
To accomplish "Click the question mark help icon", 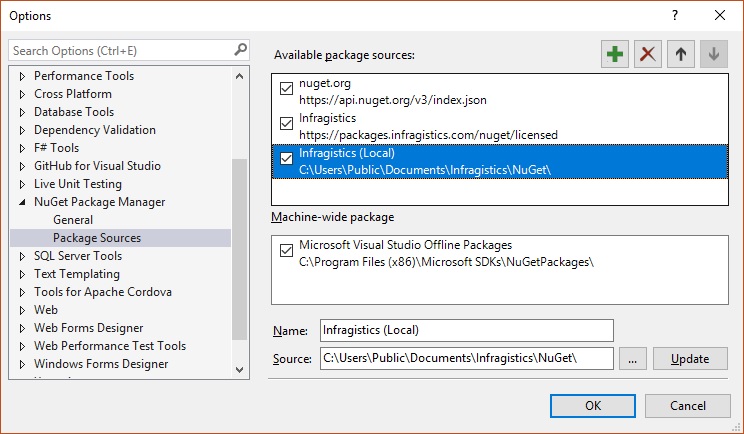I will (675, 15).
